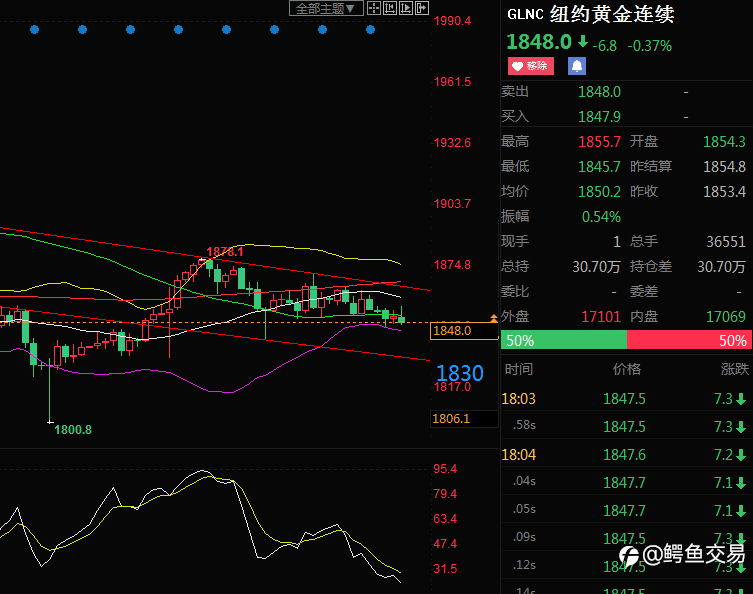Click the leftmost blue dot marker

34,30
